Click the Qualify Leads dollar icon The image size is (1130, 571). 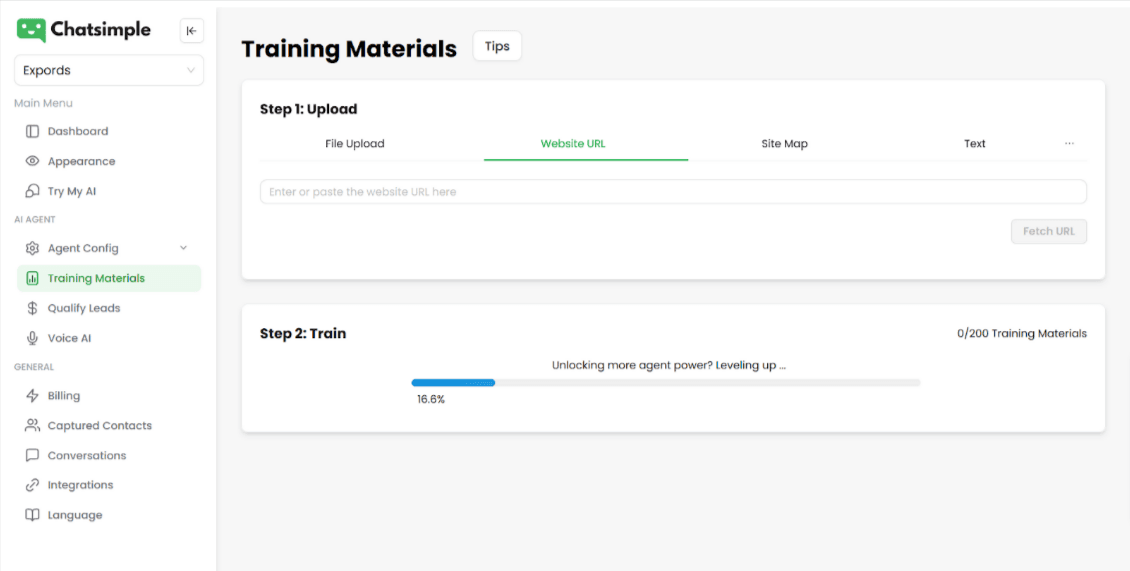point(32,308)
